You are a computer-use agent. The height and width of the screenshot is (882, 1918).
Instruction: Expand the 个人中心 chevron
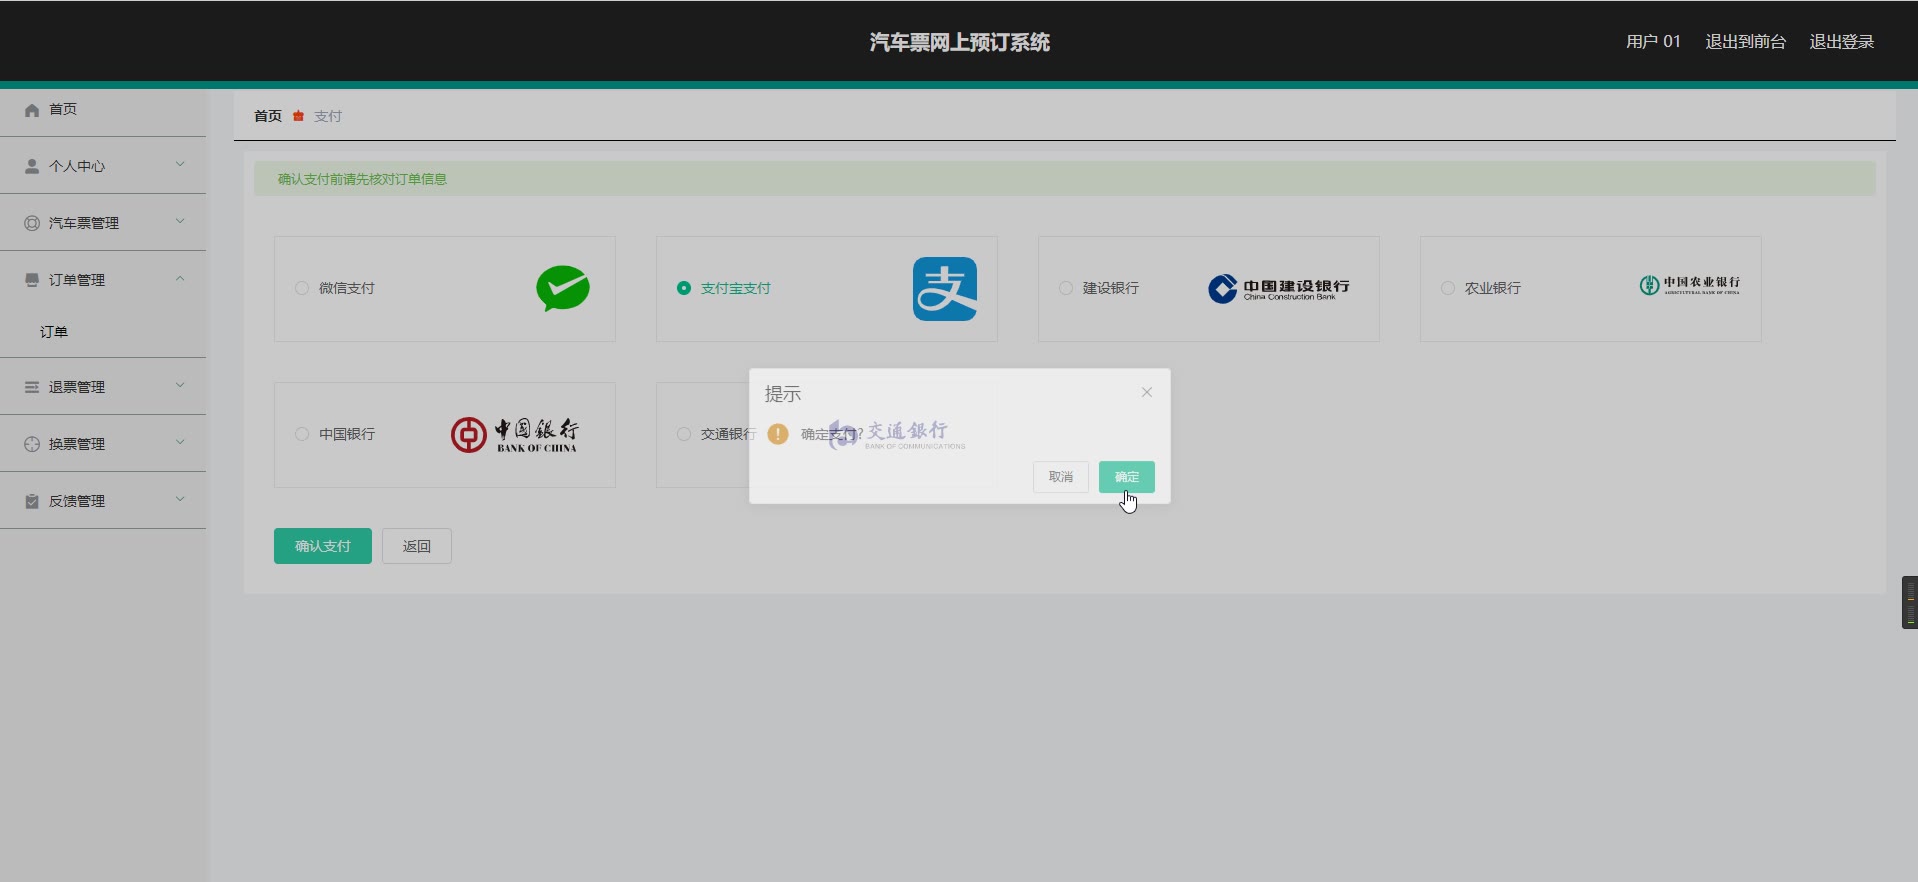(180, 164)
